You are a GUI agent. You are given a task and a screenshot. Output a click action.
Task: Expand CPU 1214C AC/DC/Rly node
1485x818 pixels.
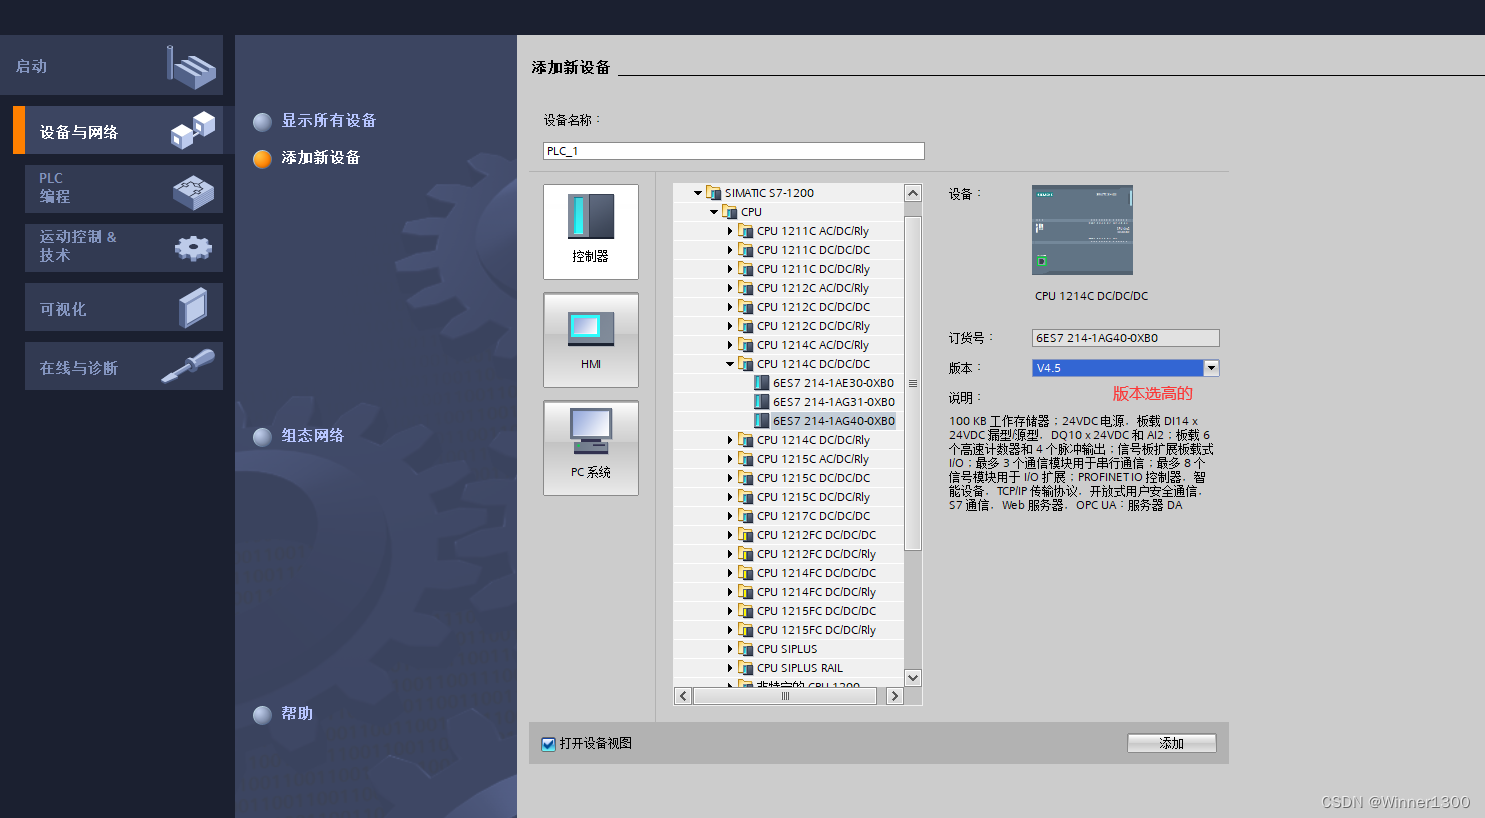coord(730,345)
